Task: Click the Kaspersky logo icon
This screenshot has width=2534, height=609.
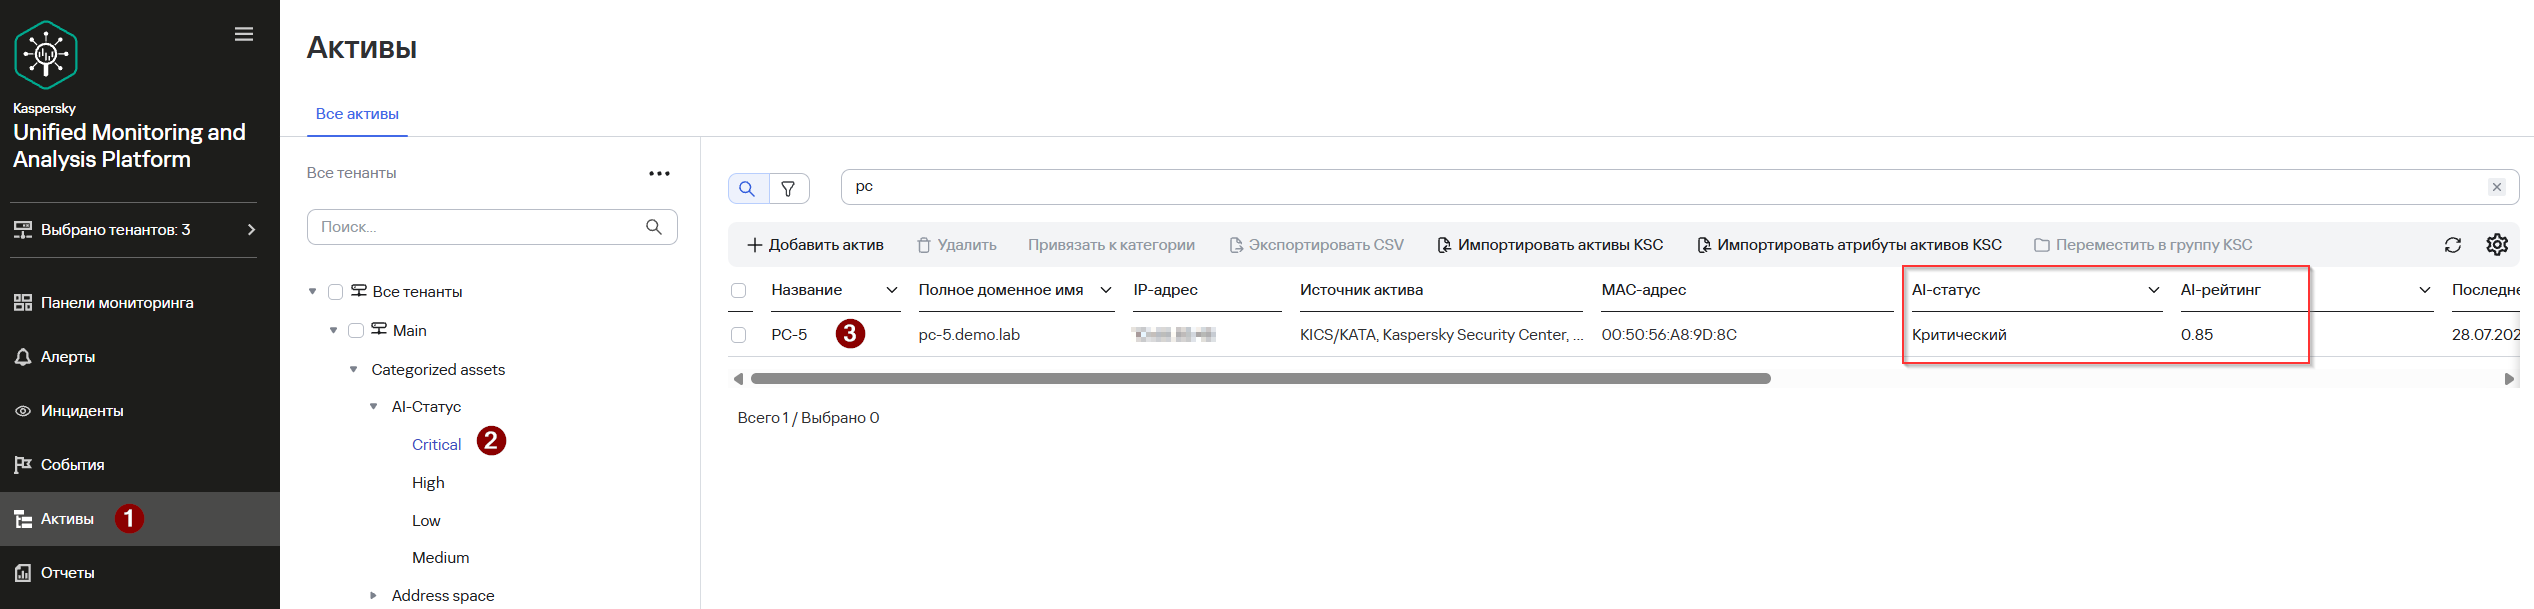Action: 46,54
